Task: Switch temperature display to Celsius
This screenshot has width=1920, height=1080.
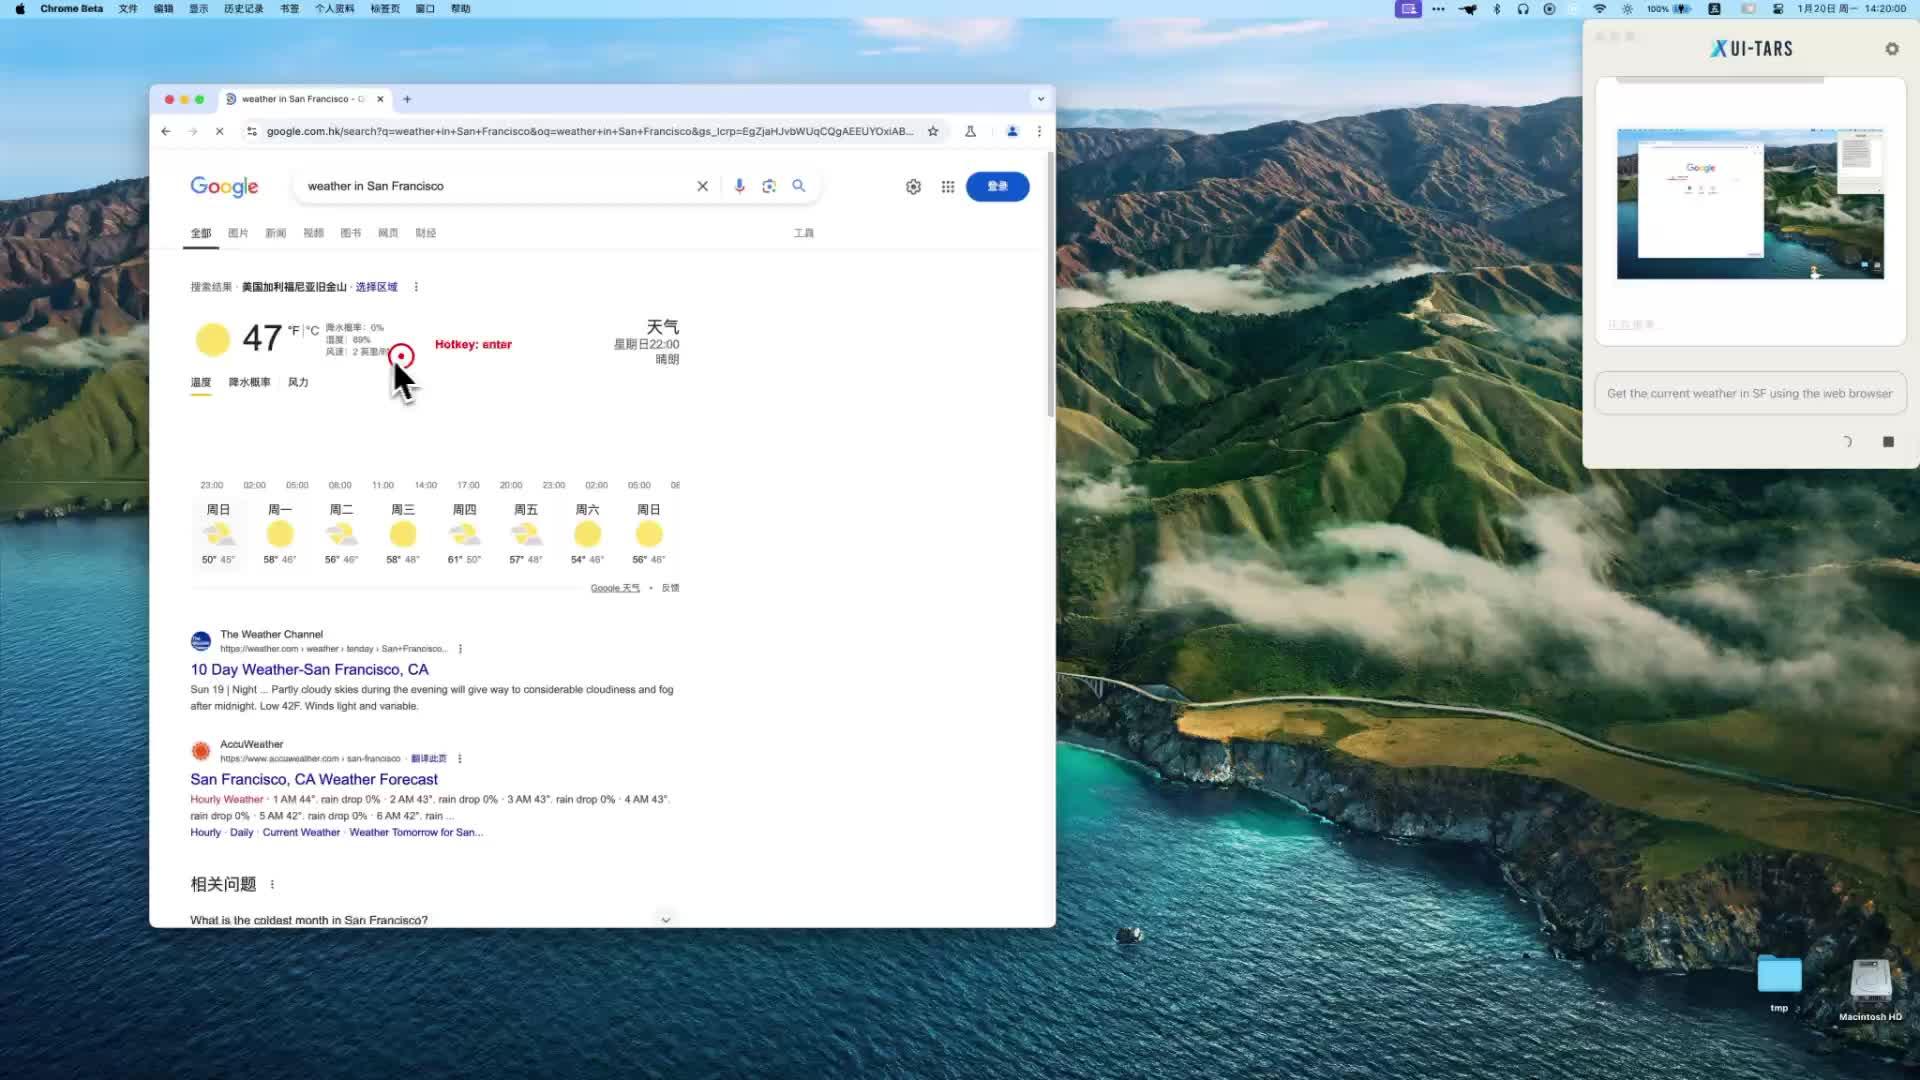Action: (x=313, y=329)
